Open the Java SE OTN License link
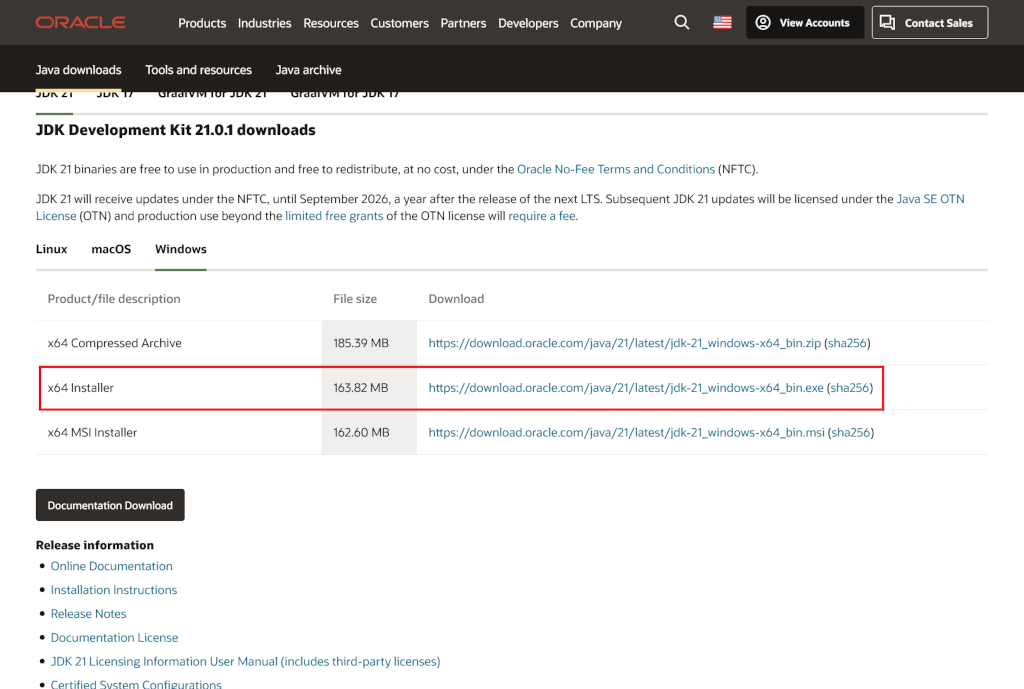 point(930,199)
